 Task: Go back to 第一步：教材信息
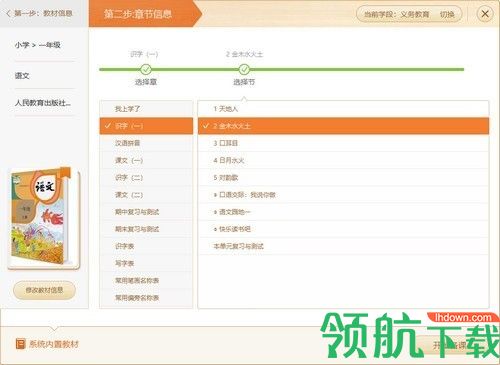[40, 13]
